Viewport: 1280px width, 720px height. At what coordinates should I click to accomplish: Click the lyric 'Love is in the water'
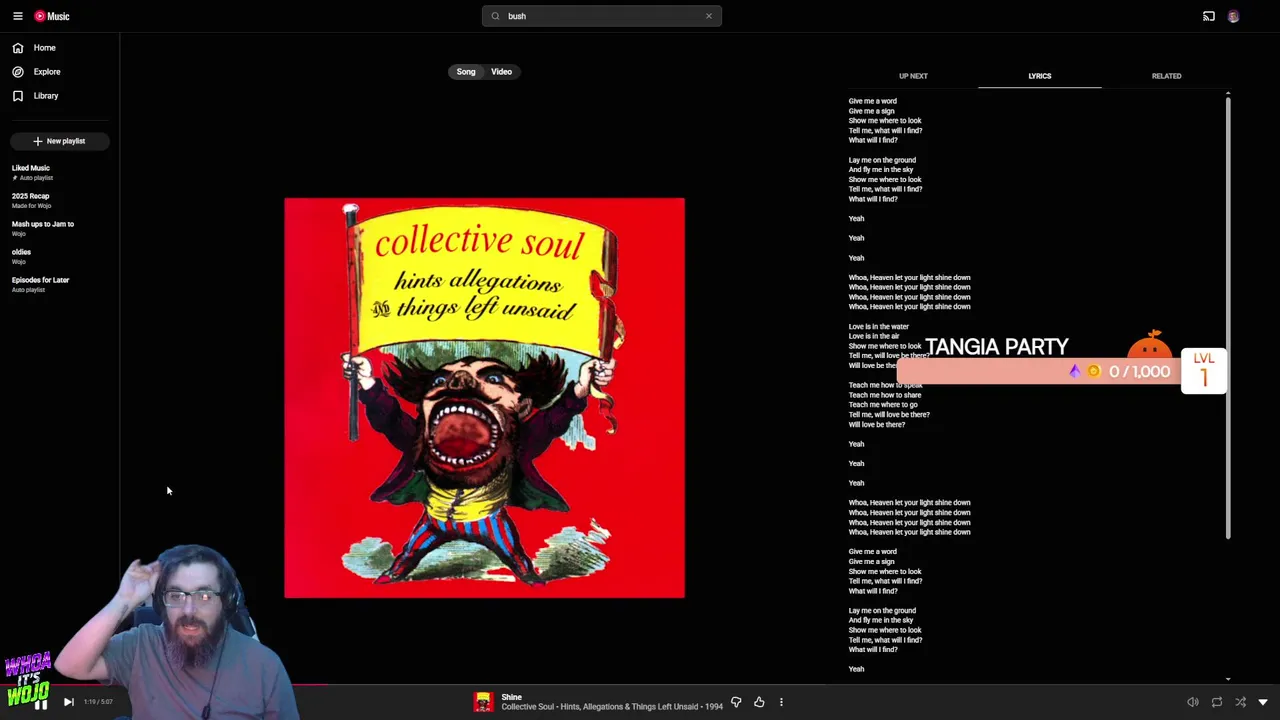[x=879, y=326]
